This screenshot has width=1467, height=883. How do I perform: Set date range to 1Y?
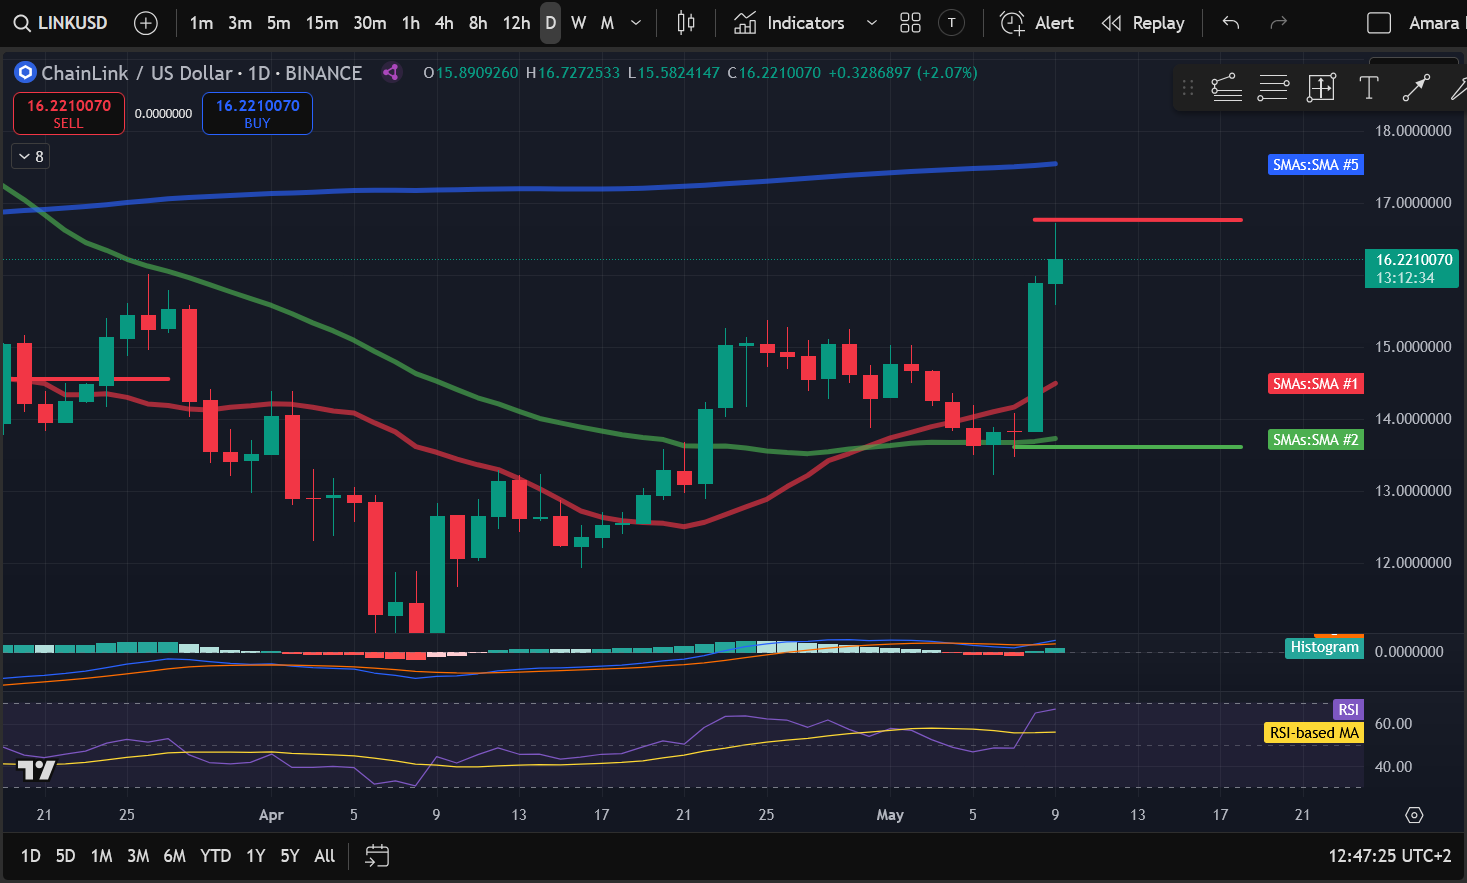pos(256,856)
